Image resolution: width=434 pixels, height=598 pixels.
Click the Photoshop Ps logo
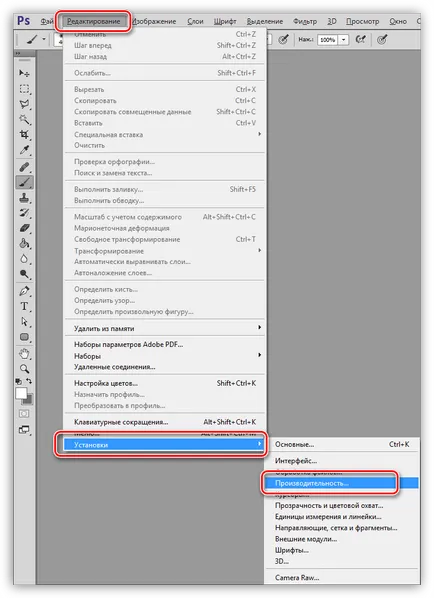click(x=24, y=21)
